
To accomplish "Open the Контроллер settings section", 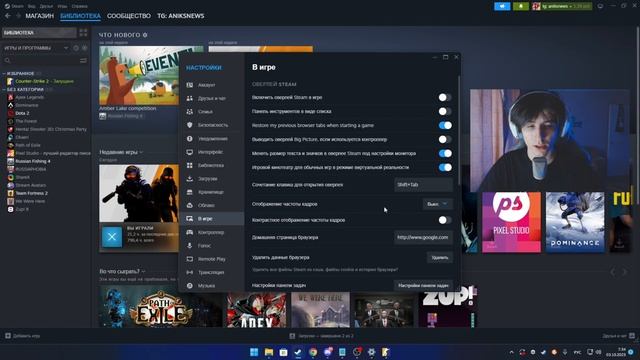I will 211,232.
